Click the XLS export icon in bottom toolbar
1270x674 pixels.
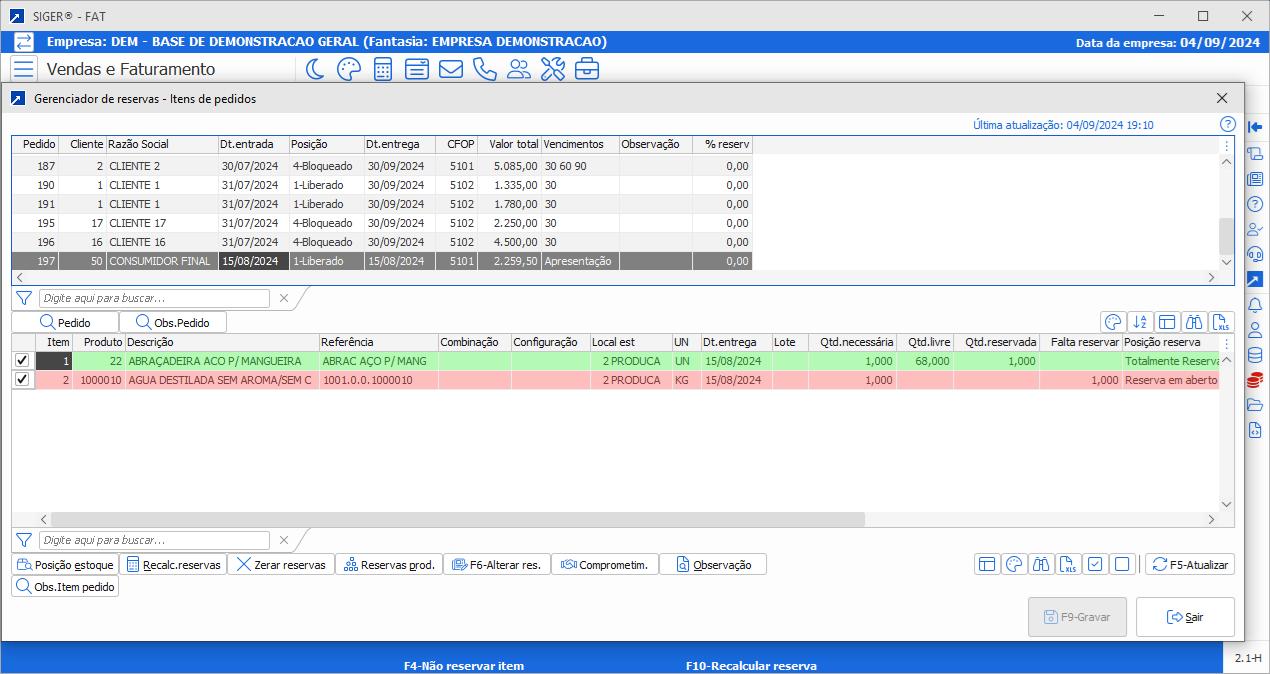(1068, 564)
